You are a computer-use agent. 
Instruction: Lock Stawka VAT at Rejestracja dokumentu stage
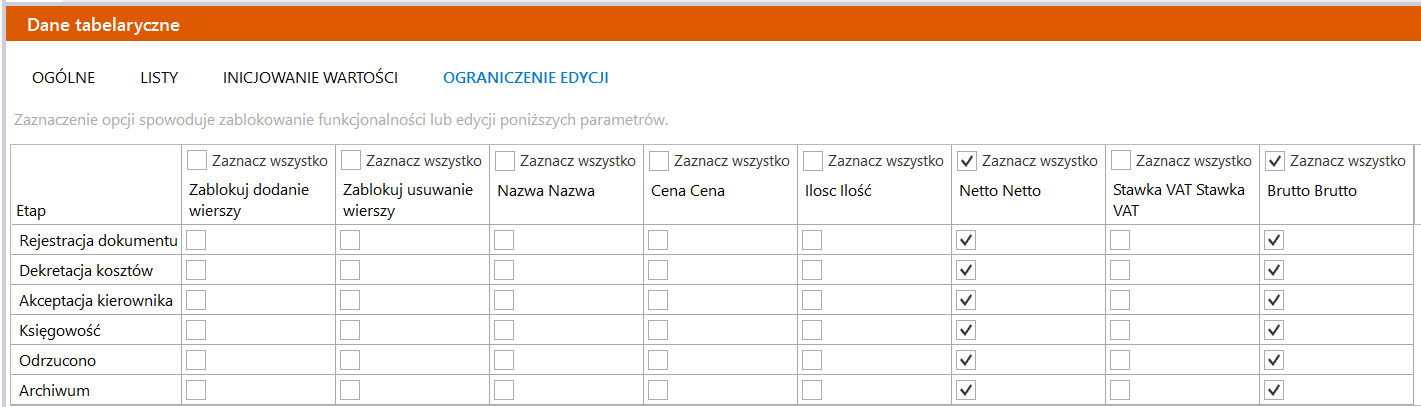(1121, 240)
